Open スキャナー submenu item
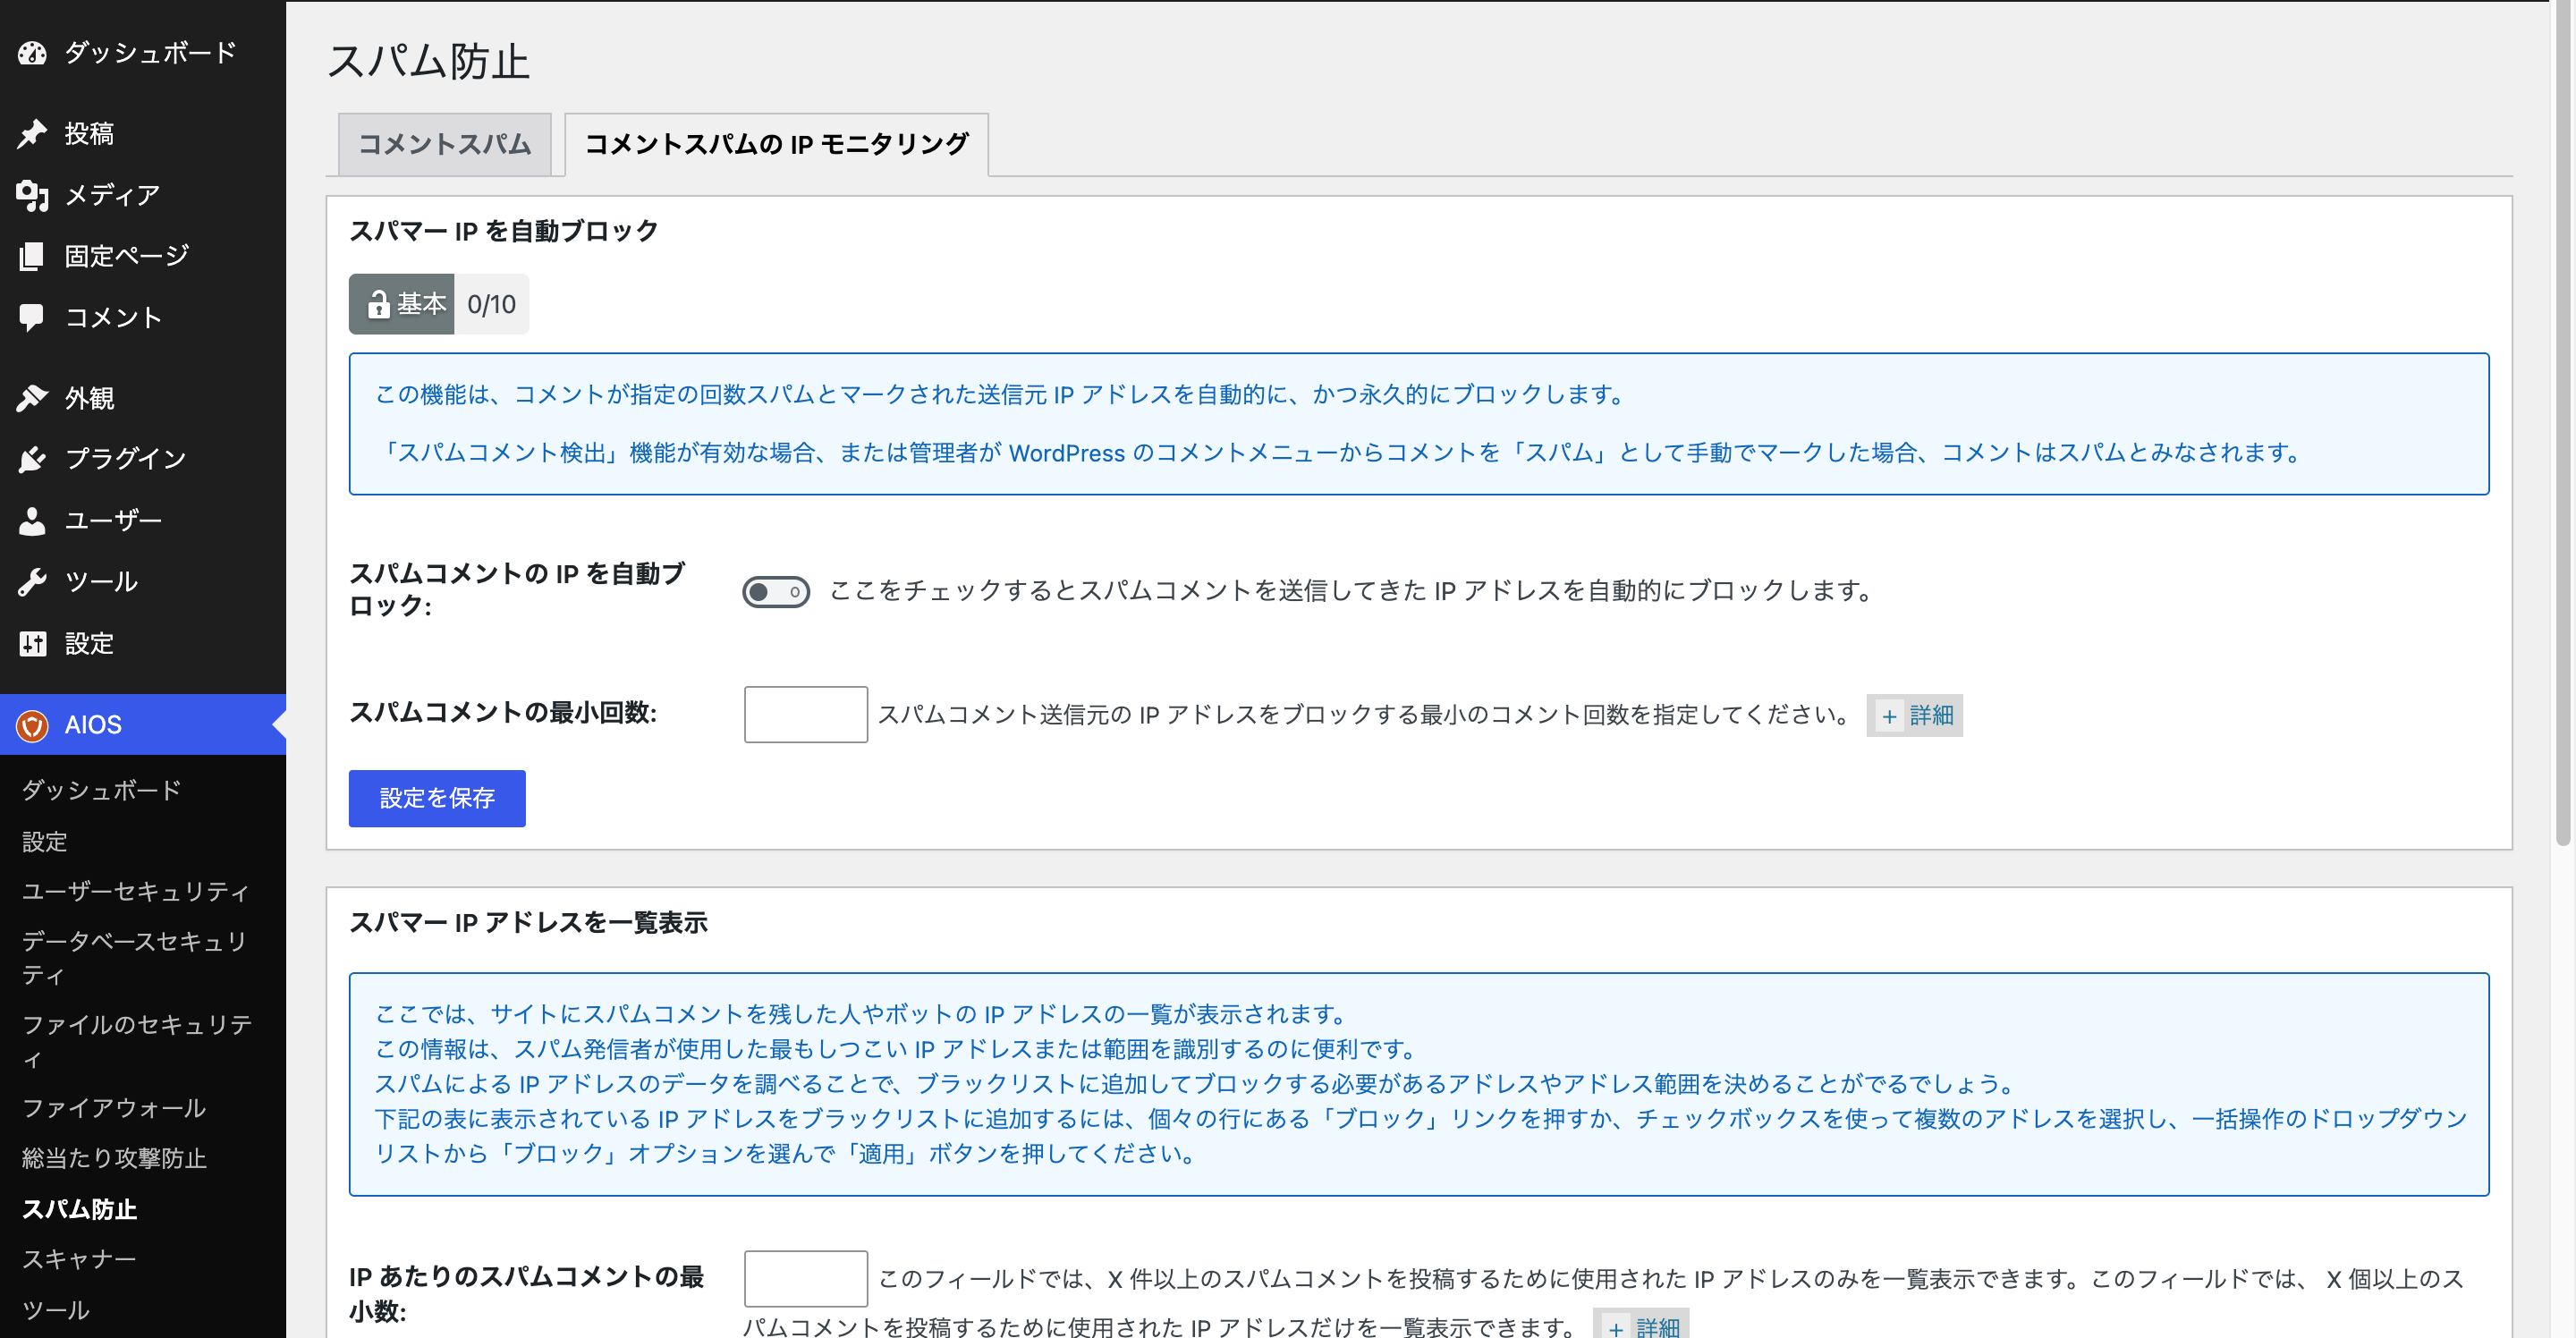 [79, 1259]
